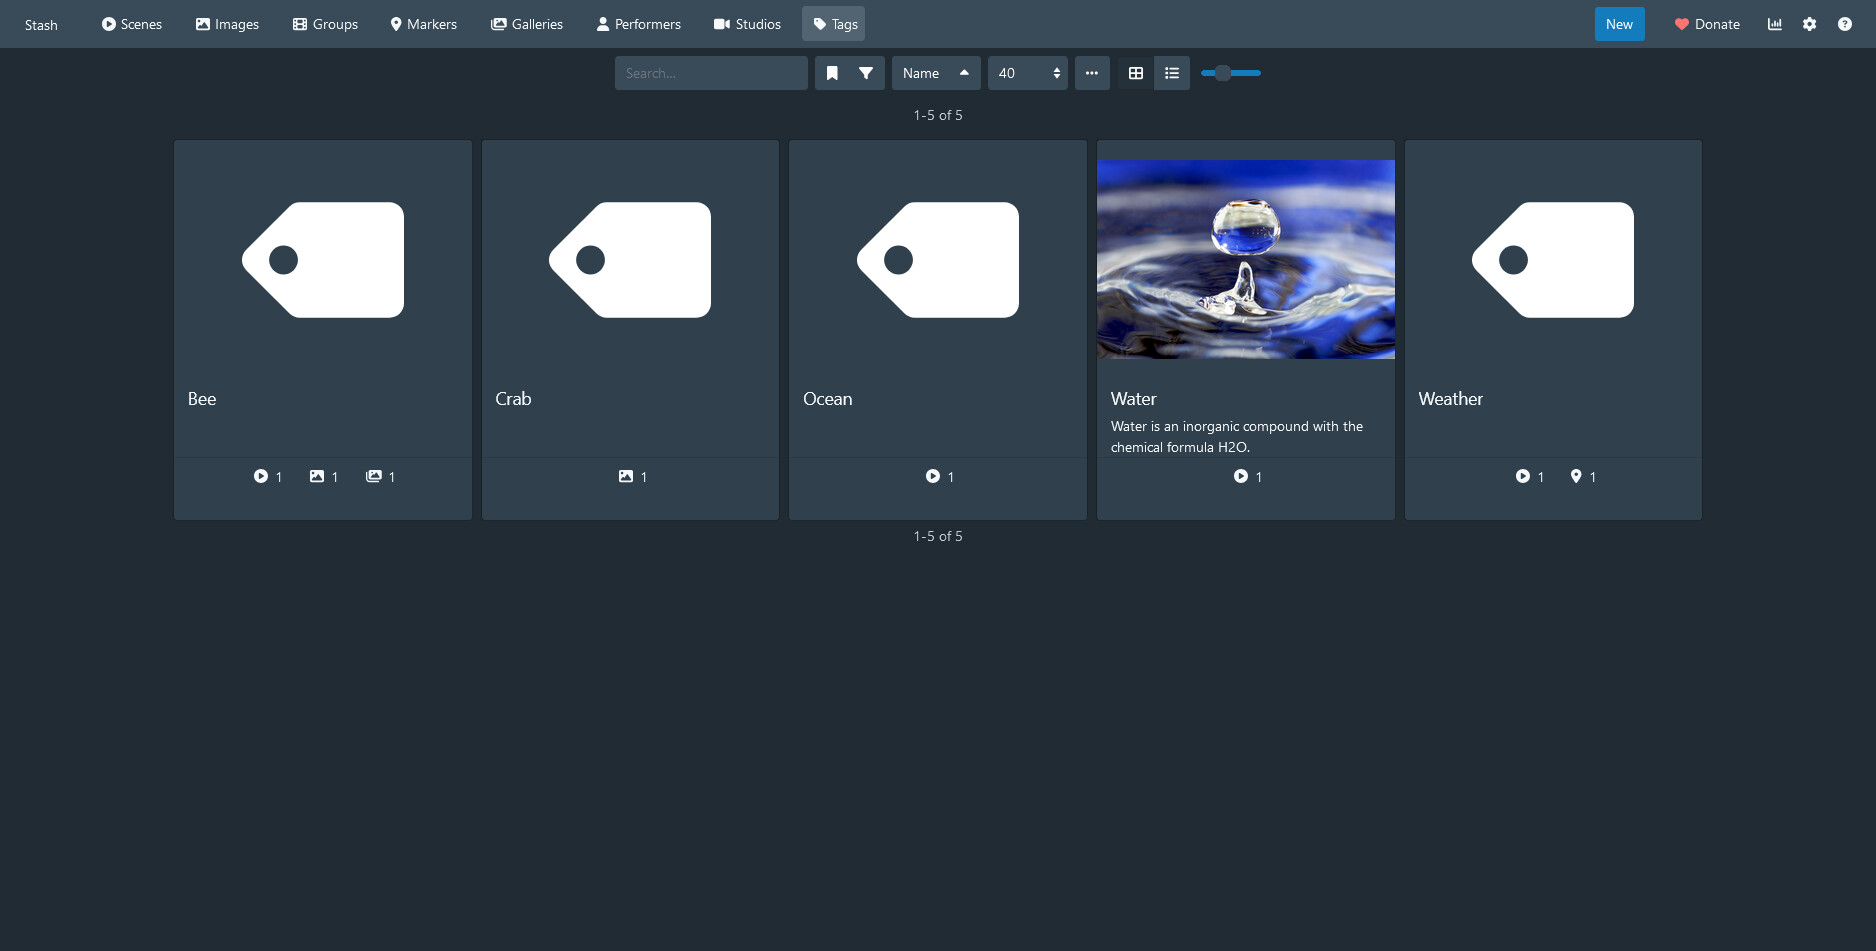Click the Ocean tag title
Image resolution: width=1876 pixels, height=951 pixels.
coord(828,399)
